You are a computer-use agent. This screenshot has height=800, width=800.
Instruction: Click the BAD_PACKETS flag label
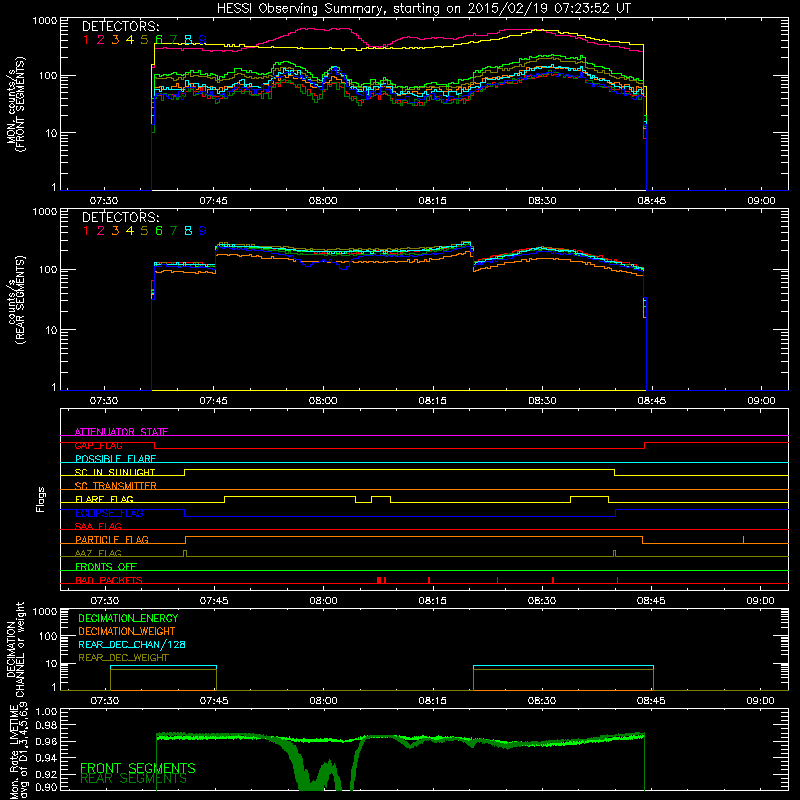[109, 580]
